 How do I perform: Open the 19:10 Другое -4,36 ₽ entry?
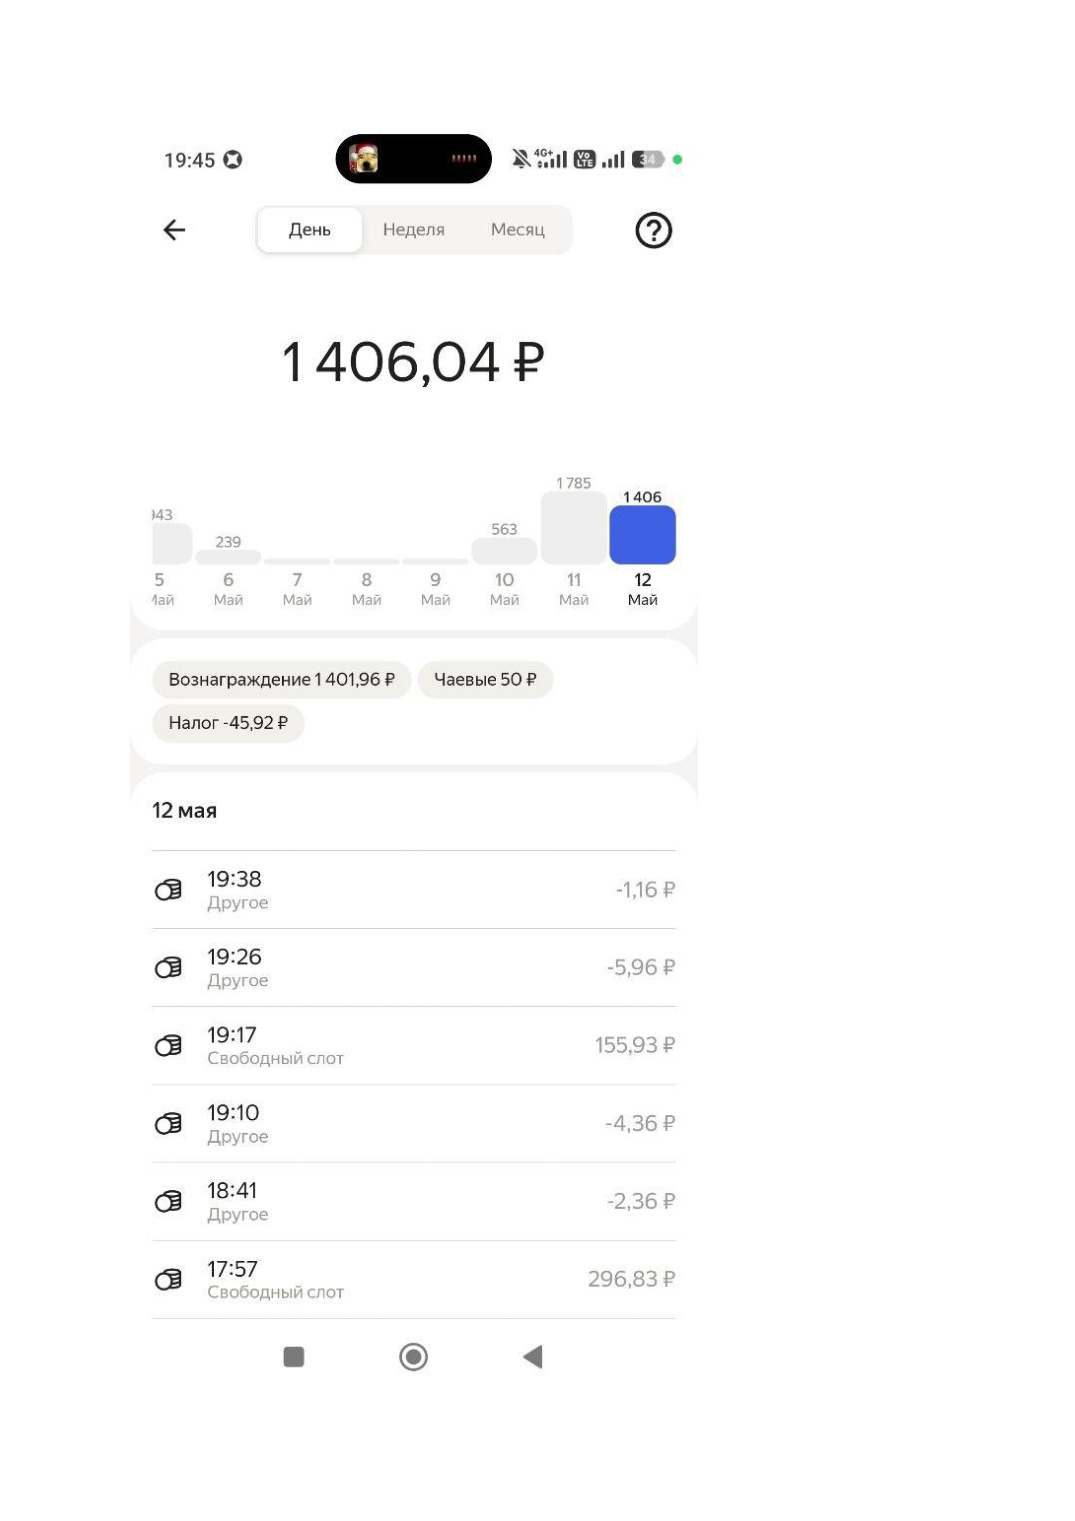click(x=413, y=1124)
